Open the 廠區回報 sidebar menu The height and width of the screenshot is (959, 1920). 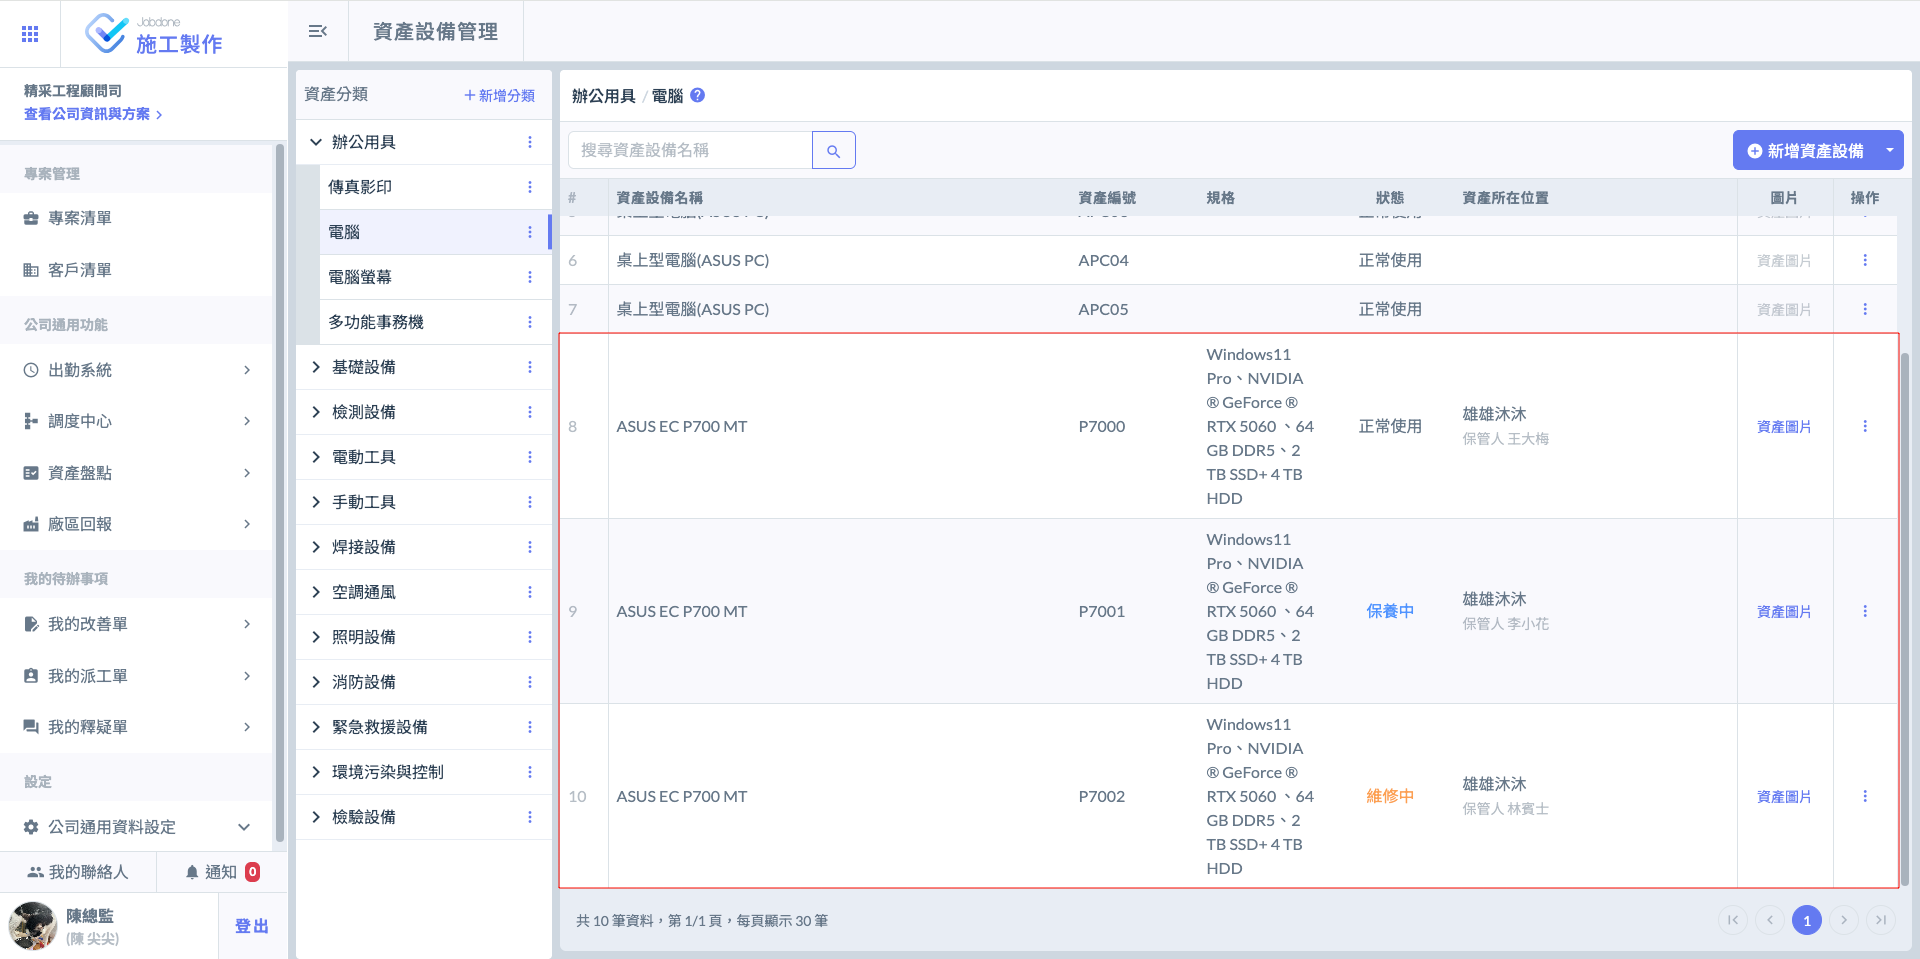(136, 524)
